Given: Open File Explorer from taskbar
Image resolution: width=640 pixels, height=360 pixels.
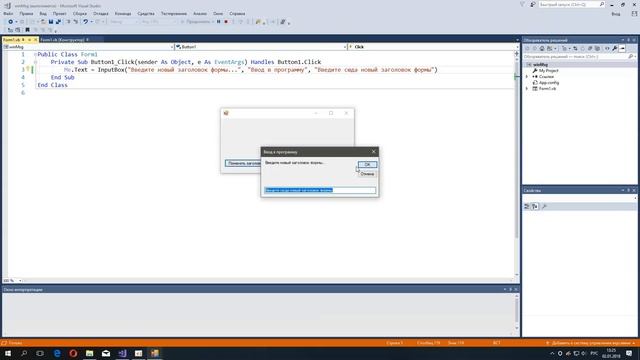Looking at the screenshot, I should pyautogui.click(x=89, y=353).
